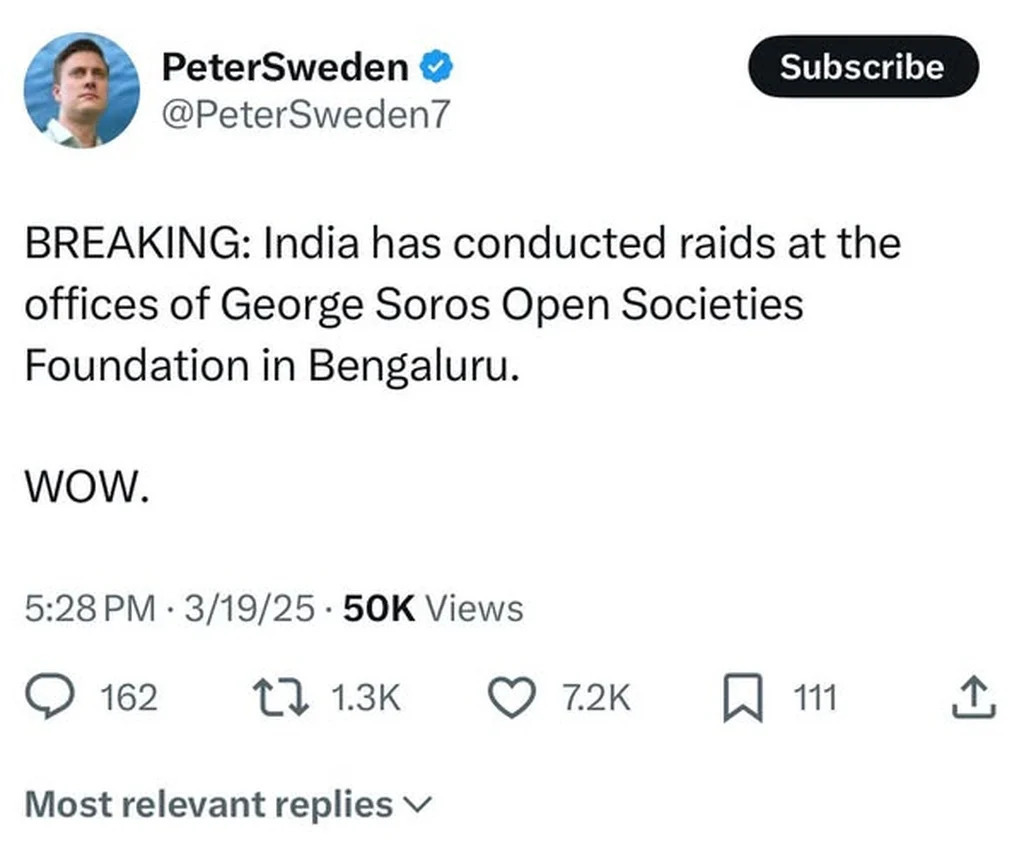Click the 111 bookmarks count
Viewport: 1024px width, 865px height.
815,697
